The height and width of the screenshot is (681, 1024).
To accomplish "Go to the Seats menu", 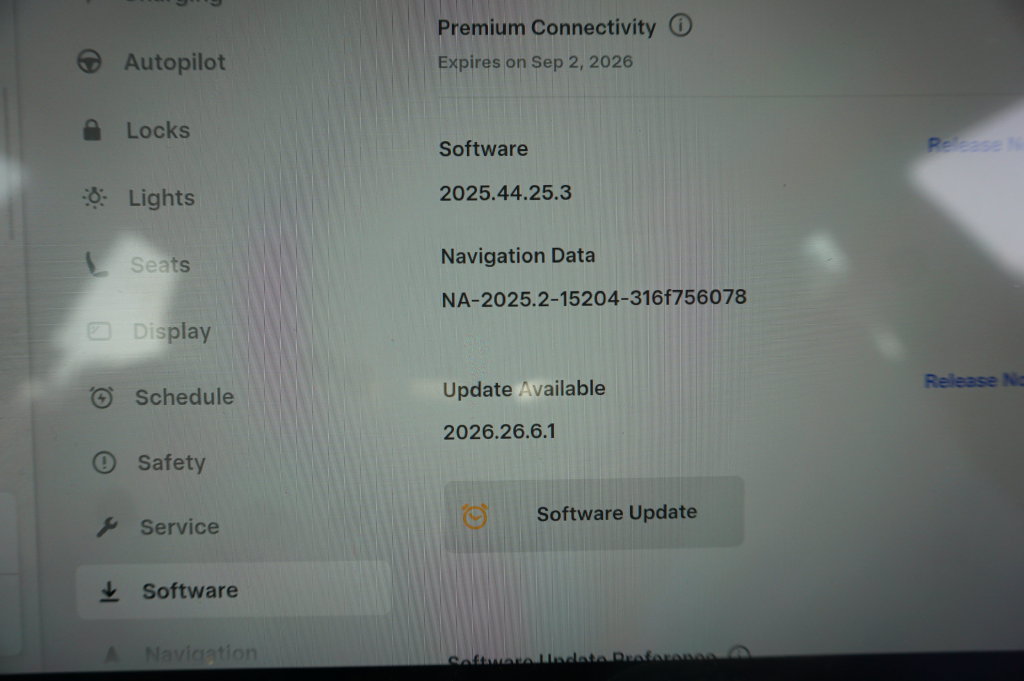I will tap(160, 264).
